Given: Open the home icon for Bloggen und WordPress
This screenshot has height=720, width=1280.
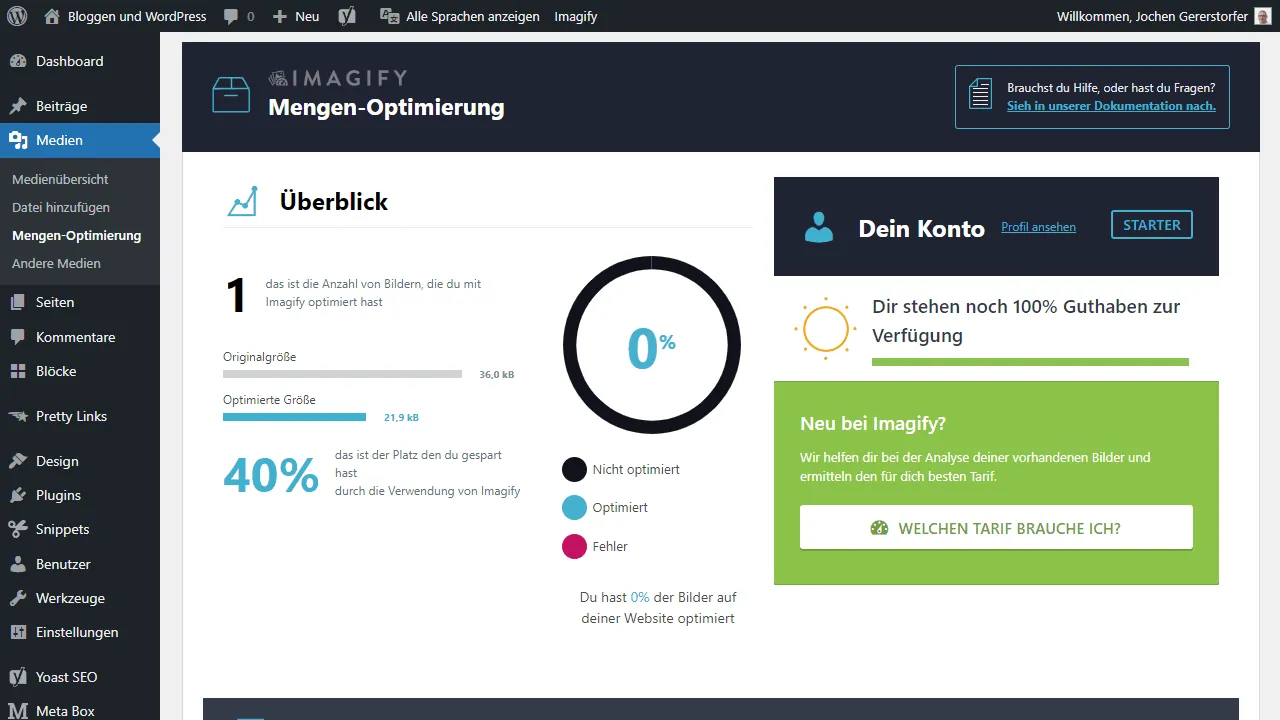Looking at the screenshot, I should (x=52, y=16).
